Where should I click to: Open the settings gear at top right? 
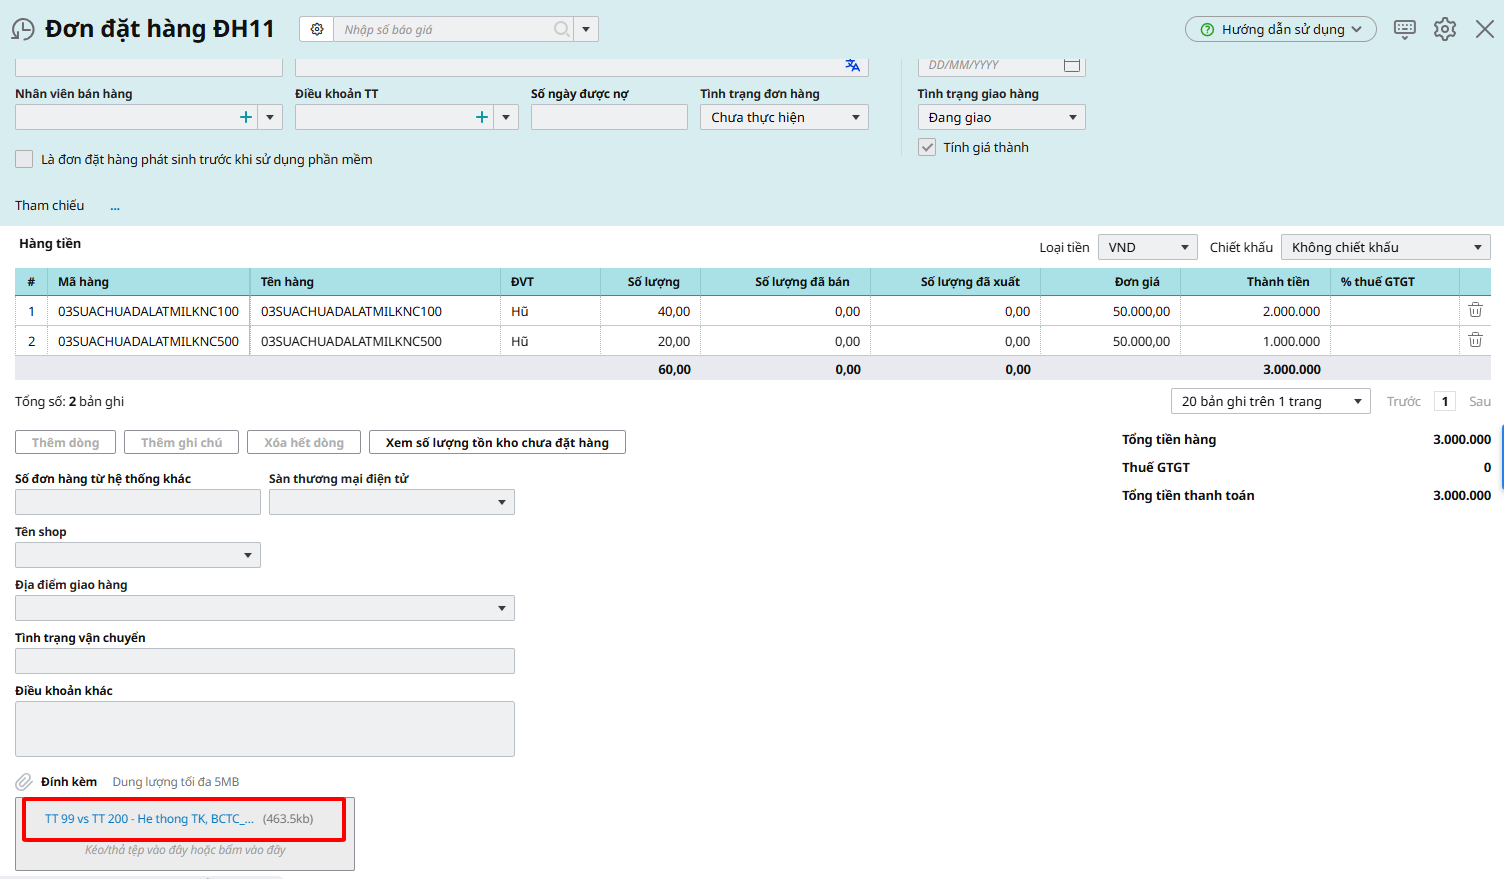point(1445,29)
